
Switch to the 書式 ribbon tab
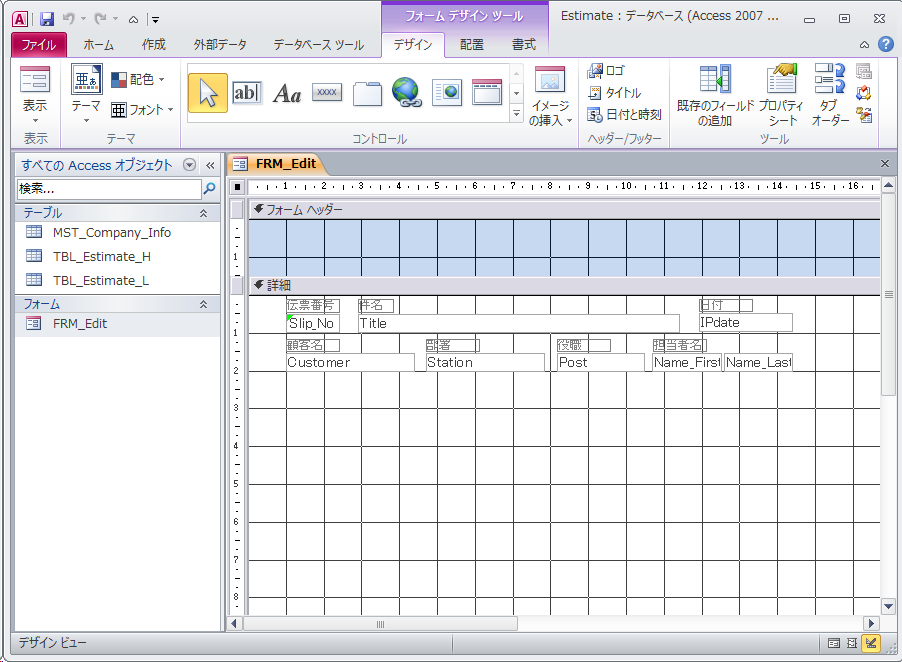pos(523,44)
